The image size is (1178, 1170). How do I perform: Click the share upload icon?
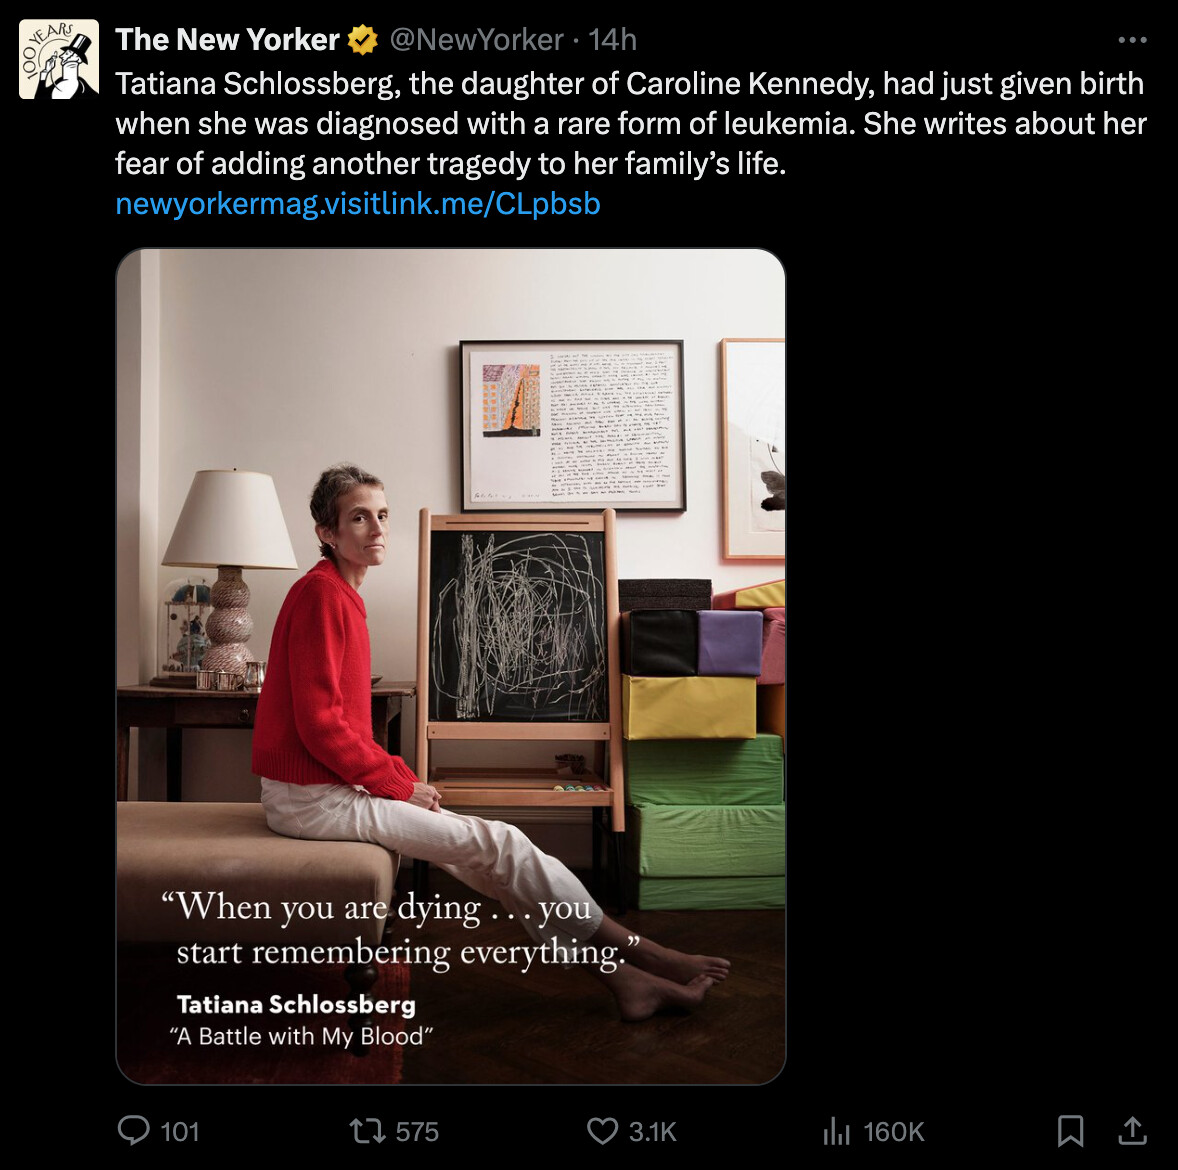pos(1131,1130)
